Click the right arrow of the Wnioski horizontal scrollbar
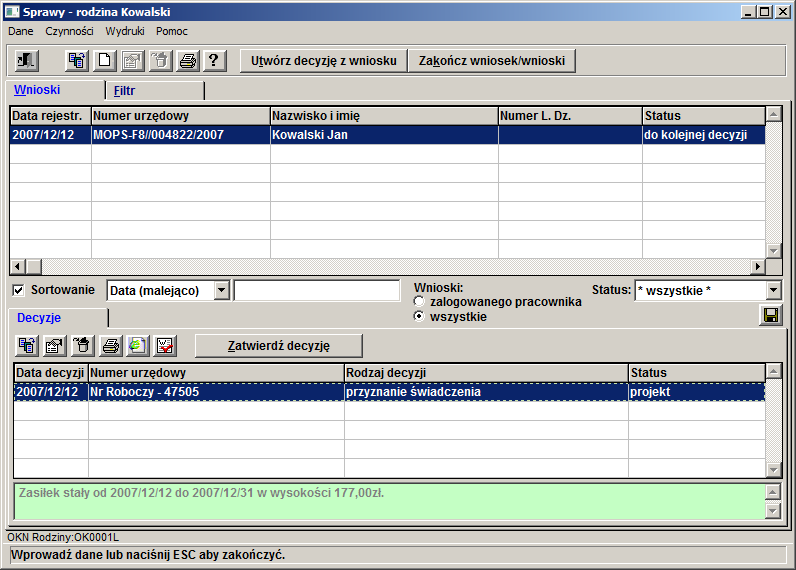Screen dimensions: 796x570 tap(757, 266)
